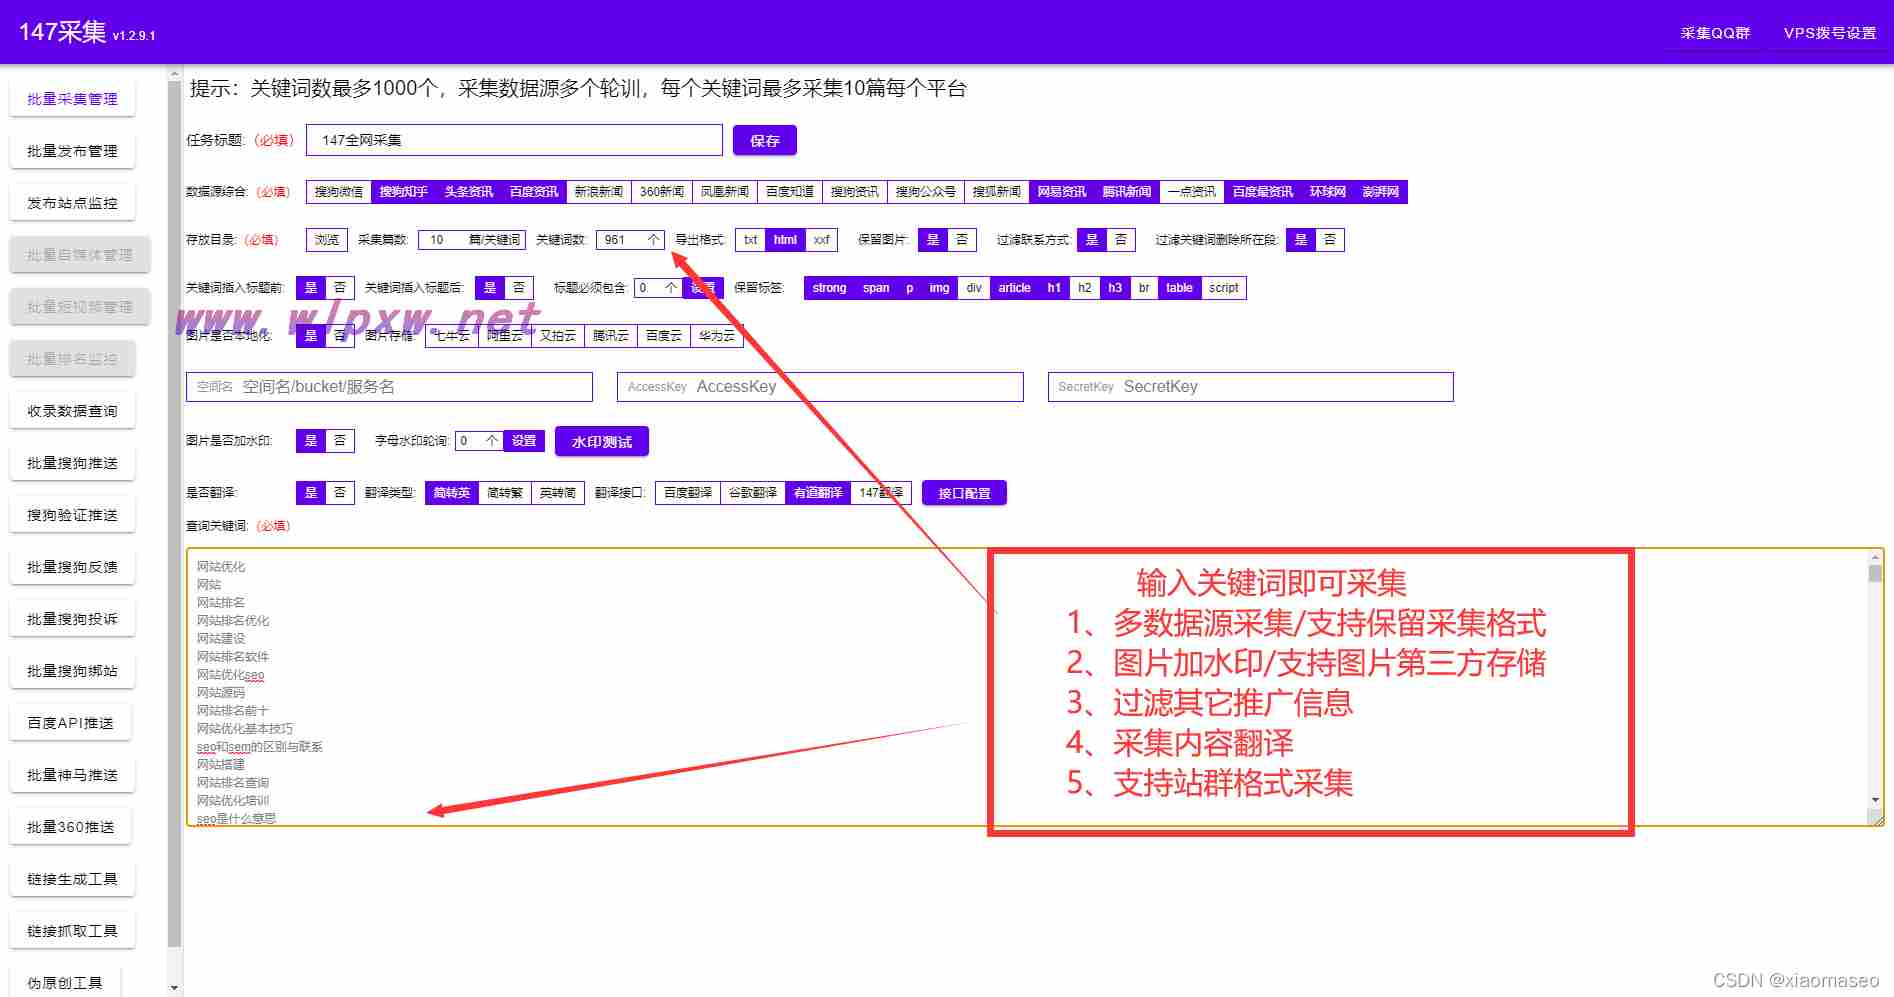Viewport: 1894px width, 997px height.
Task: Toggle the 头条资讯 data source
Action: pyautogui.click(x=469, y=192)
